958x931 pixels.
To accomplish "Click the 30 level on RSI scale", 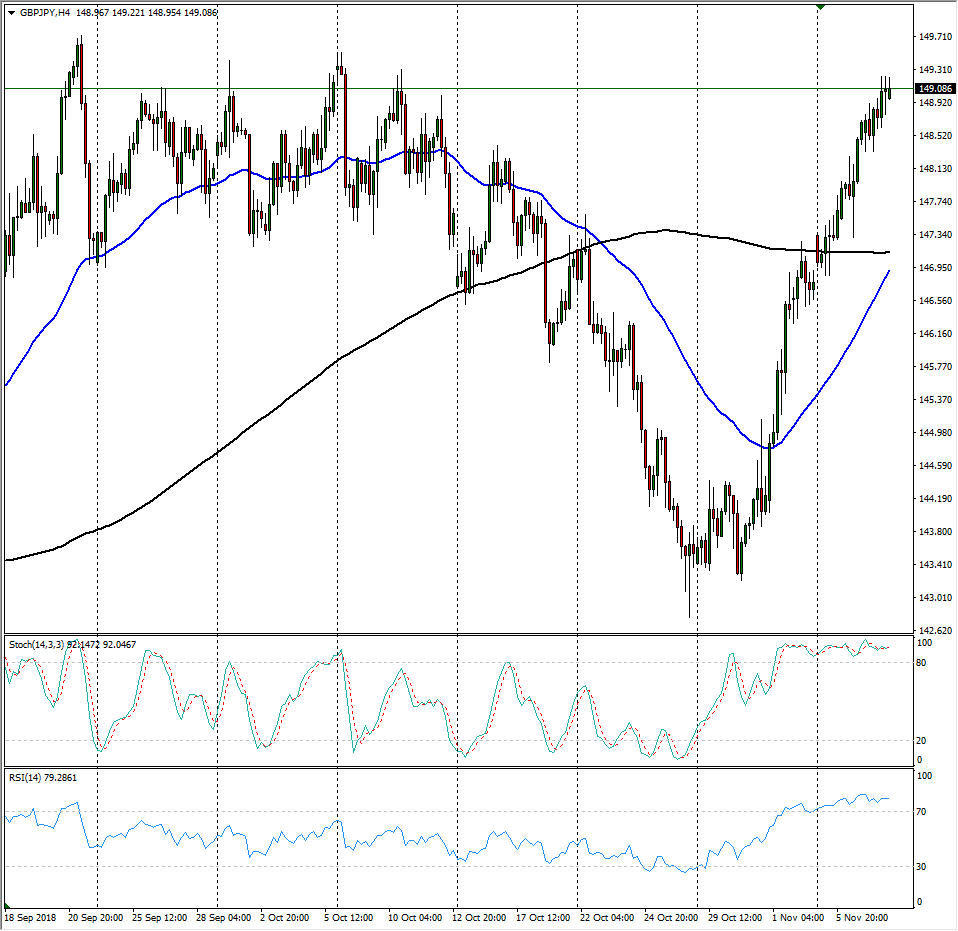I will tap(922, 866).
